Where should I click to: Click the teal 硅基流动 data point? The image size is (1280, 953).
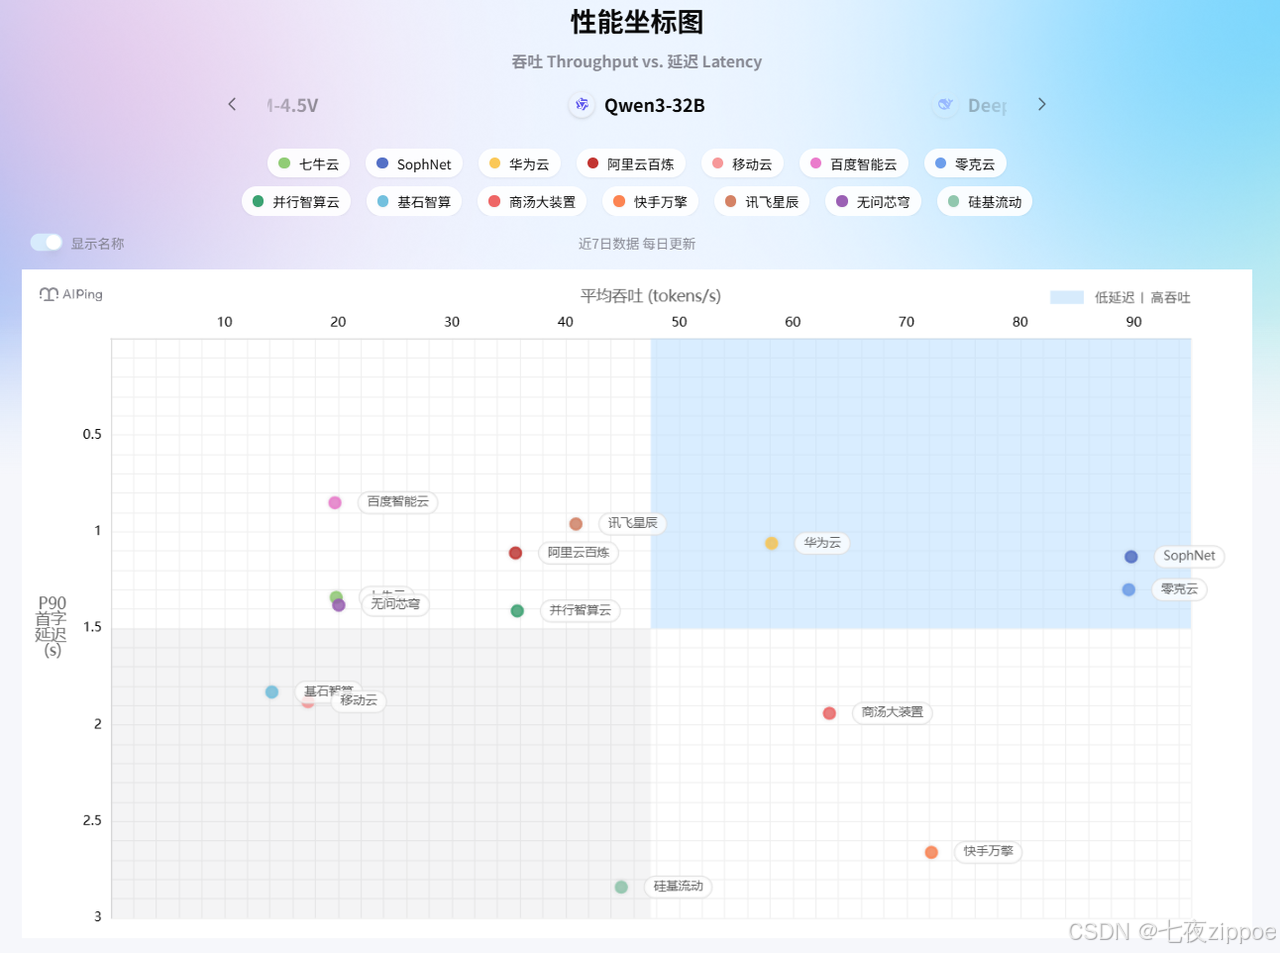[621, 887]
